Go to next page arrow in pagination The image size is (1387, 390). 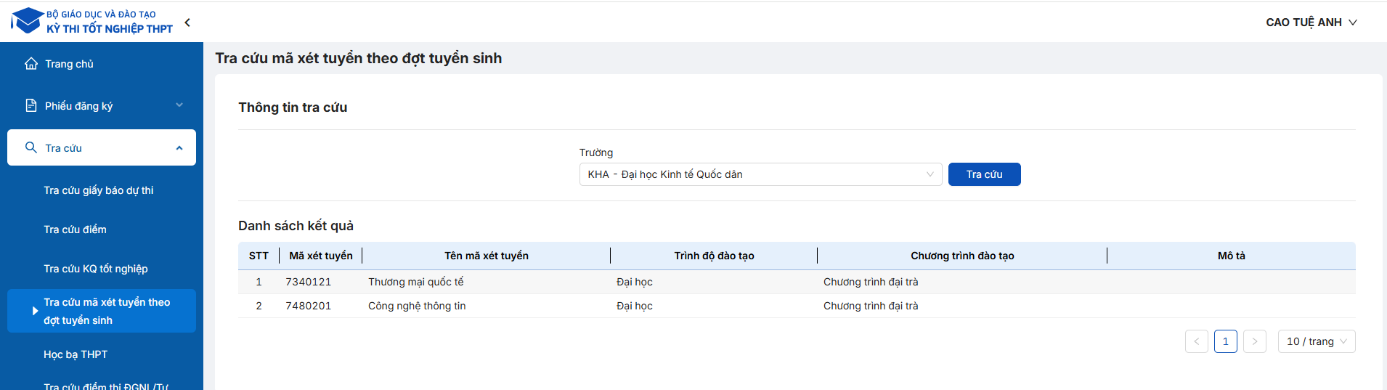(x=1256, y=341)
